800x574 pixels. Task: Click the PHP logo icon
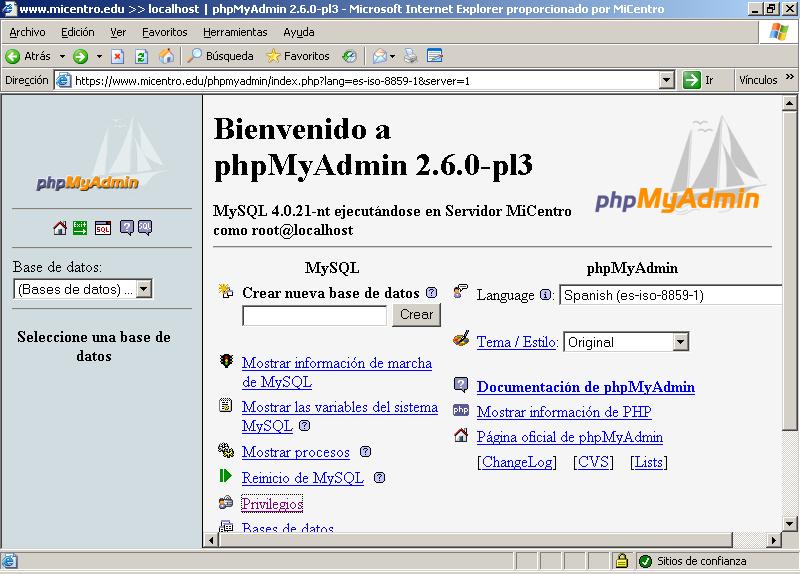pos(461,410)
